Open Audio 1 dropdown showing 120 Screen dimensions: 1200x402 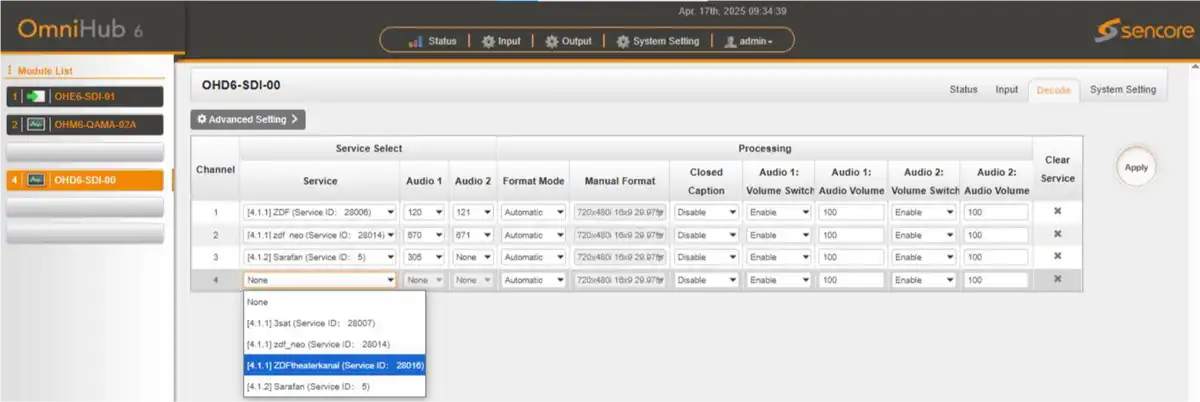pos(425,212)
